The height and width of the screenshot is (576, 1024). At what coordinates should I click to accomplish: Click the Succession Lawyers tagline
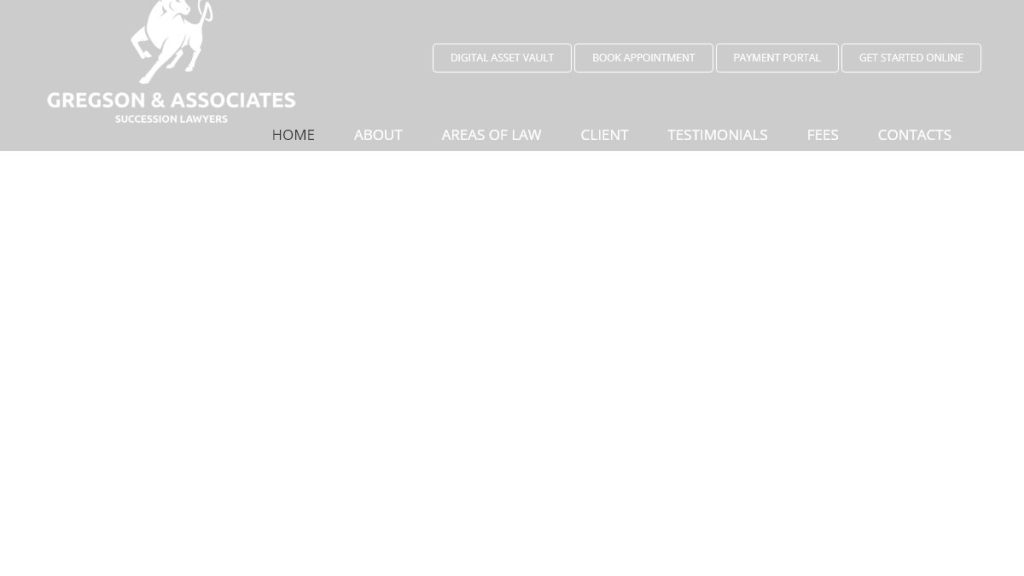[x=171, y=119]
